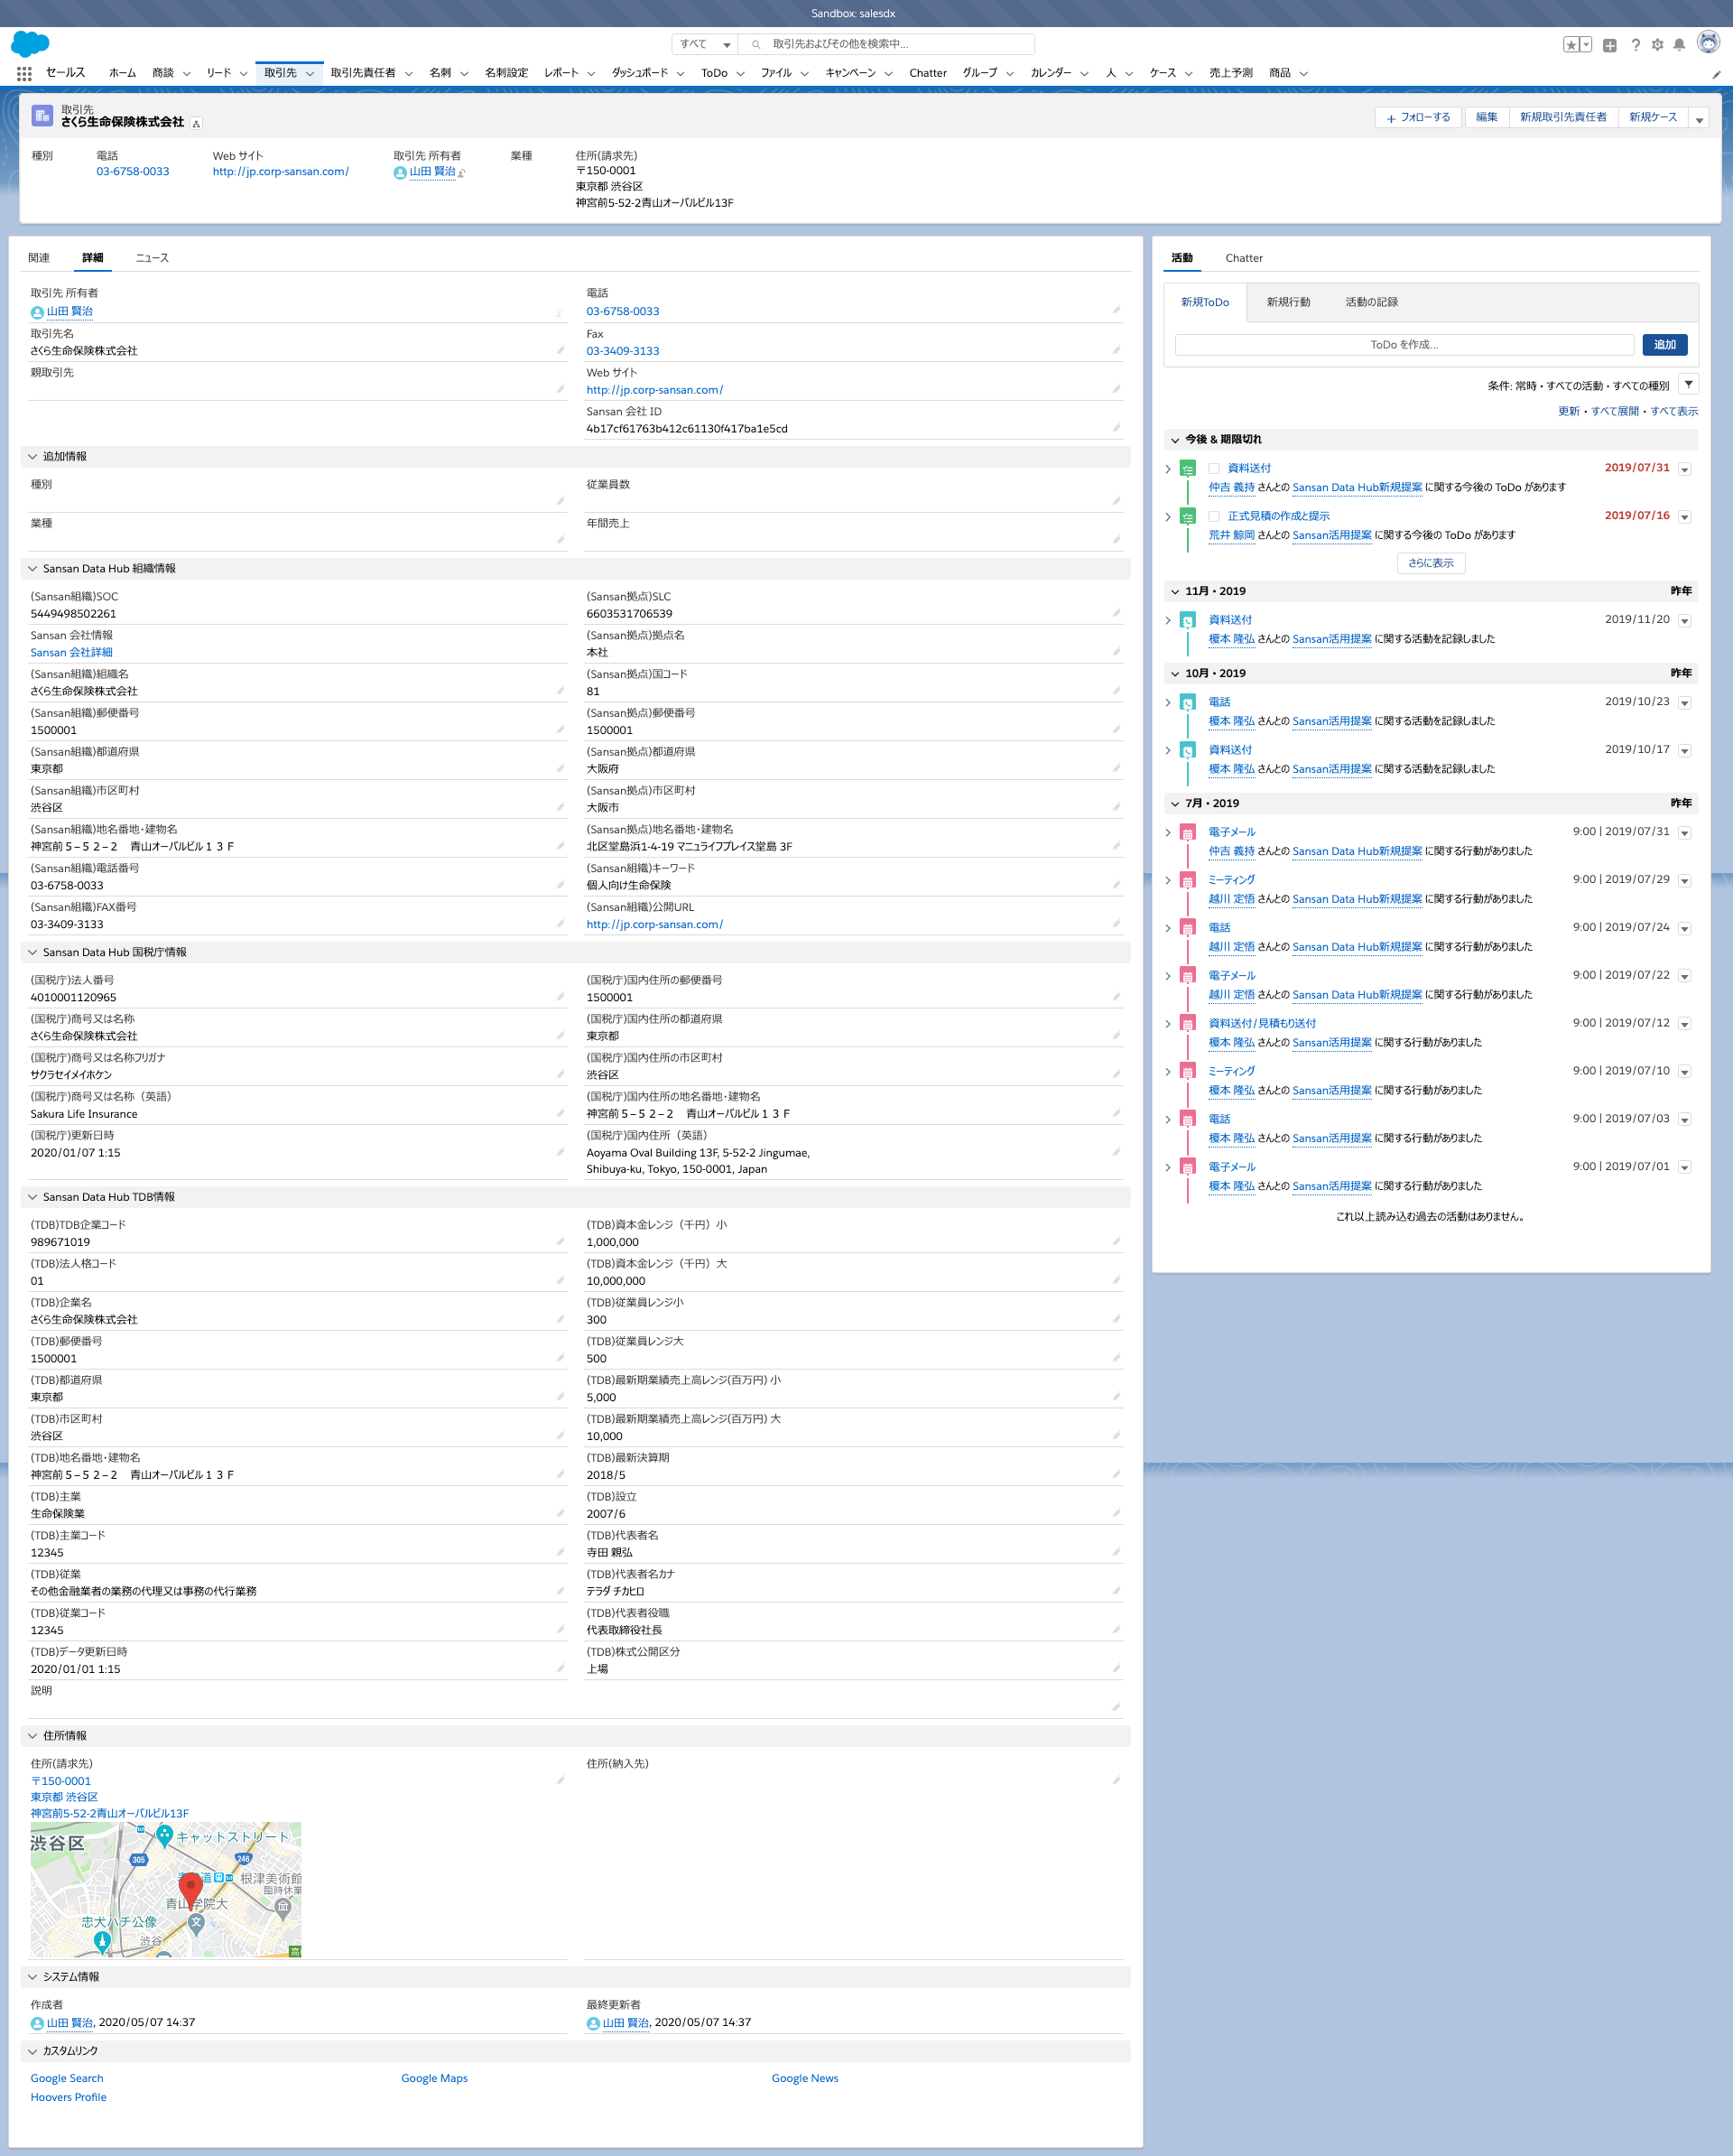
Task: Click the account hierarchy icon beside account name
Action: [197, 124]
